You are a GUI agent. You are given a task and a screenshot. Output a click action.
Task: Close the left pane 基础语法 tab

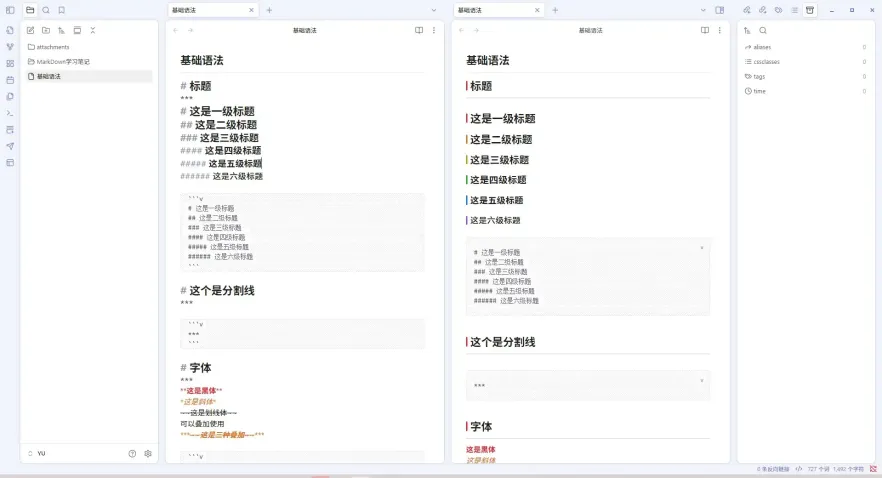point(251,10)
